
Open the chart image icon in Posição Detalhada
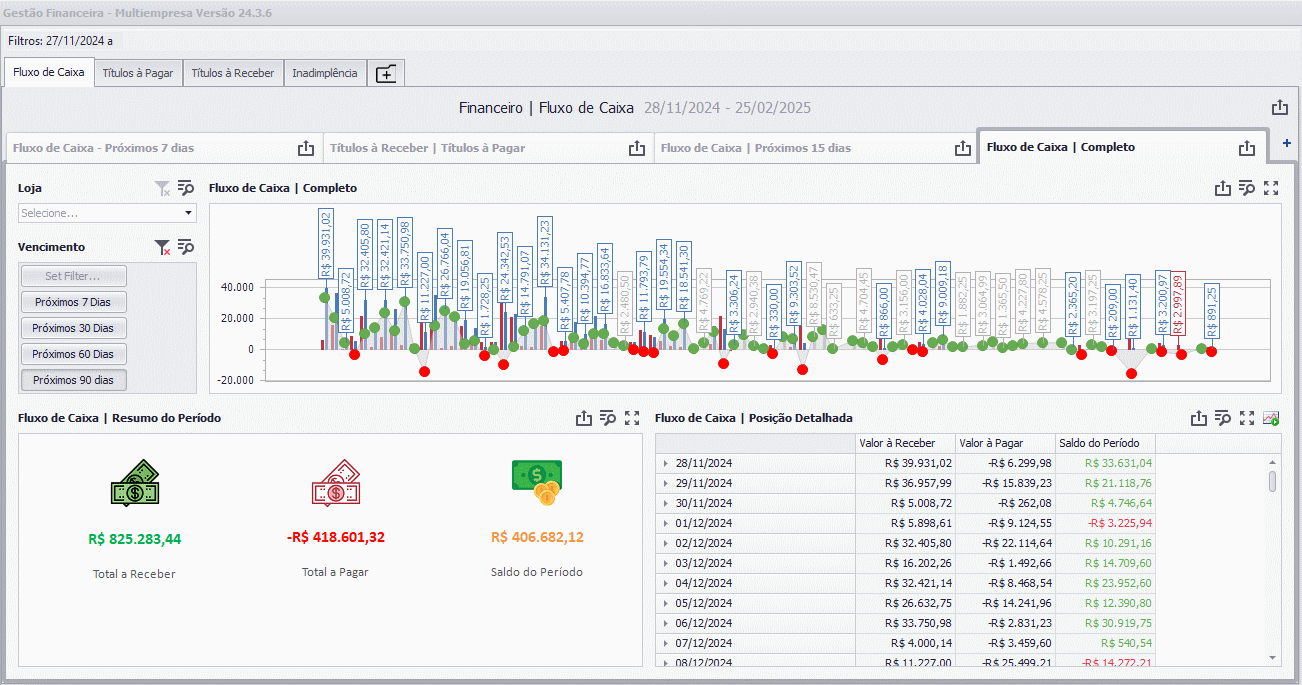(1271, 418)
